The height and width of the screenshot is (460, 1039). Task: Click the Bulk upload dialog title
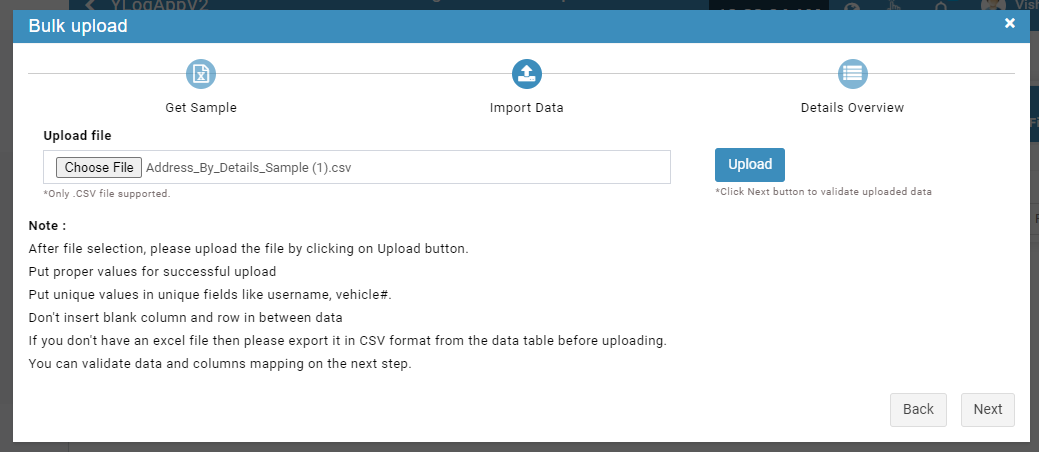coord(78,27)
